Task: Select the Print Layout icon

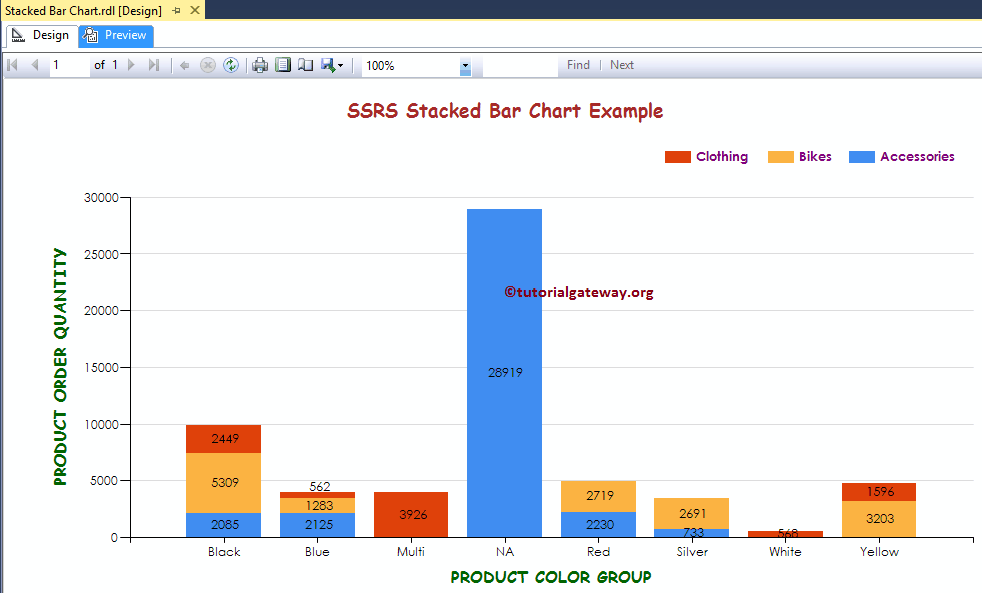Action: coord(282,64)
